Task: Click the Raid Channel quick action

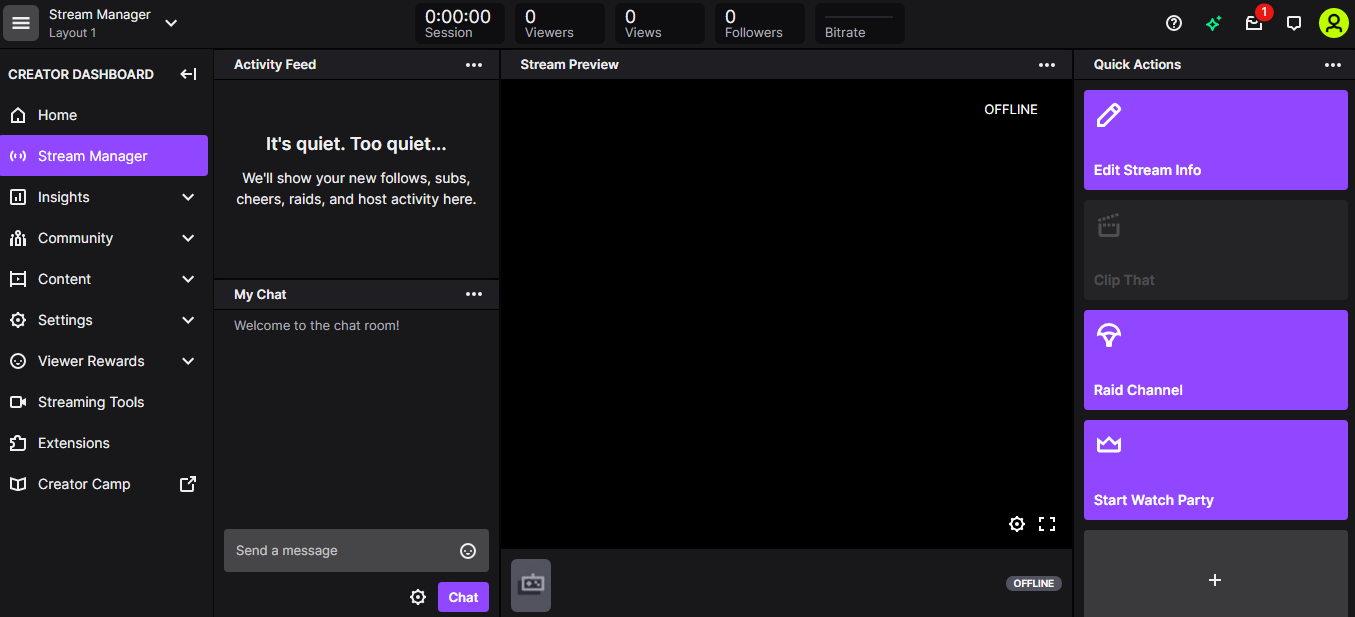Action: (1216, 360)
